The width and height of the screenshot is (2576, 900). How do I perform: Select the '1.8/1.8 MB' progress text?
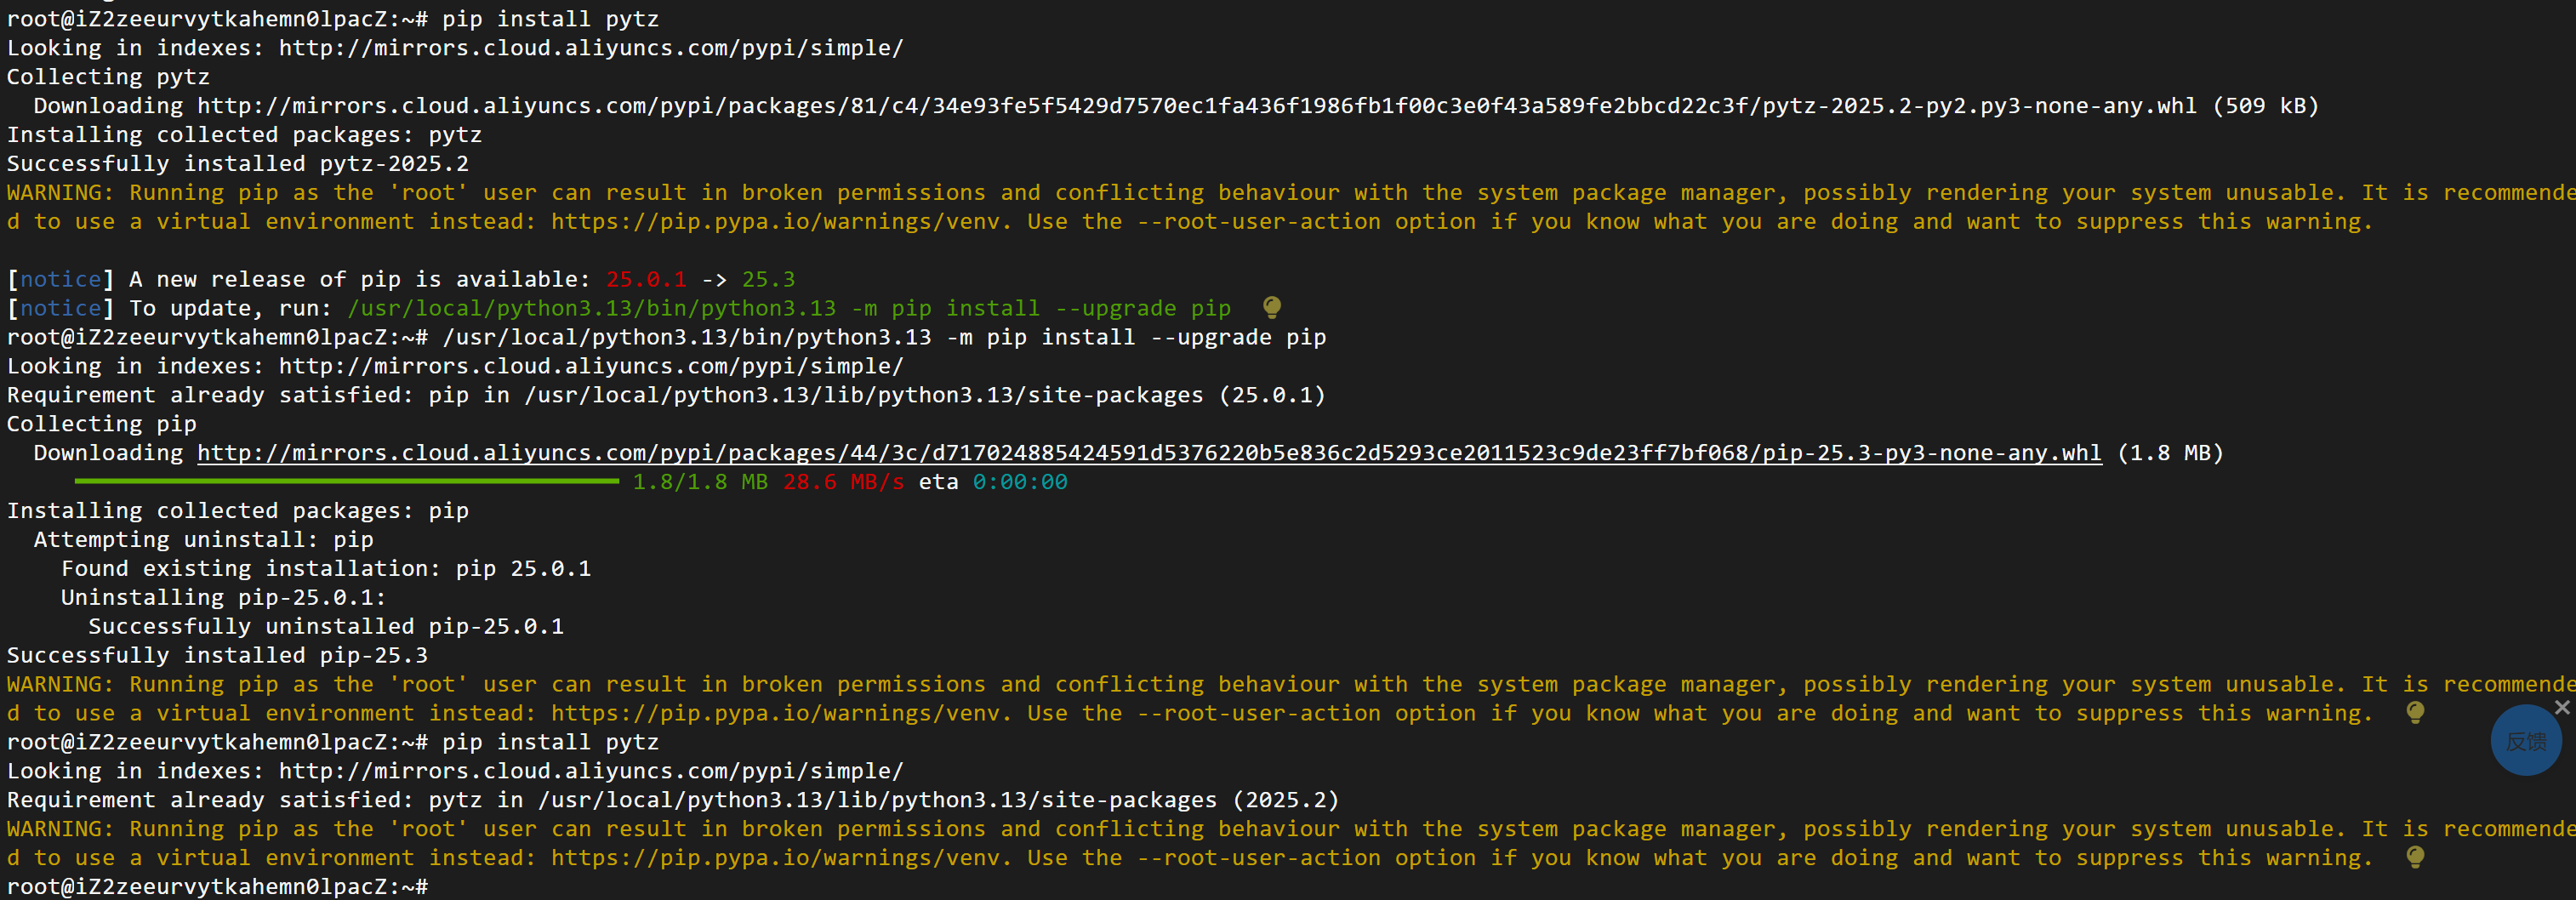[700, 482]
